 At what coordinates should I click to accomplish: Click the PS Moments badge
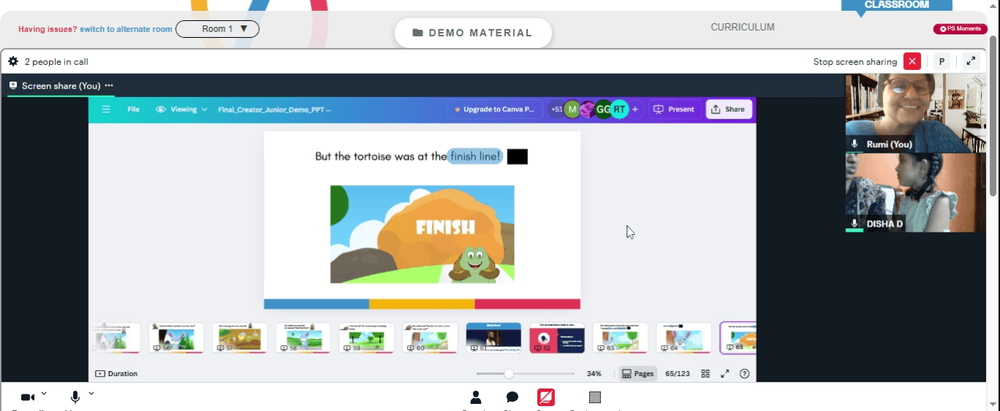960,29
